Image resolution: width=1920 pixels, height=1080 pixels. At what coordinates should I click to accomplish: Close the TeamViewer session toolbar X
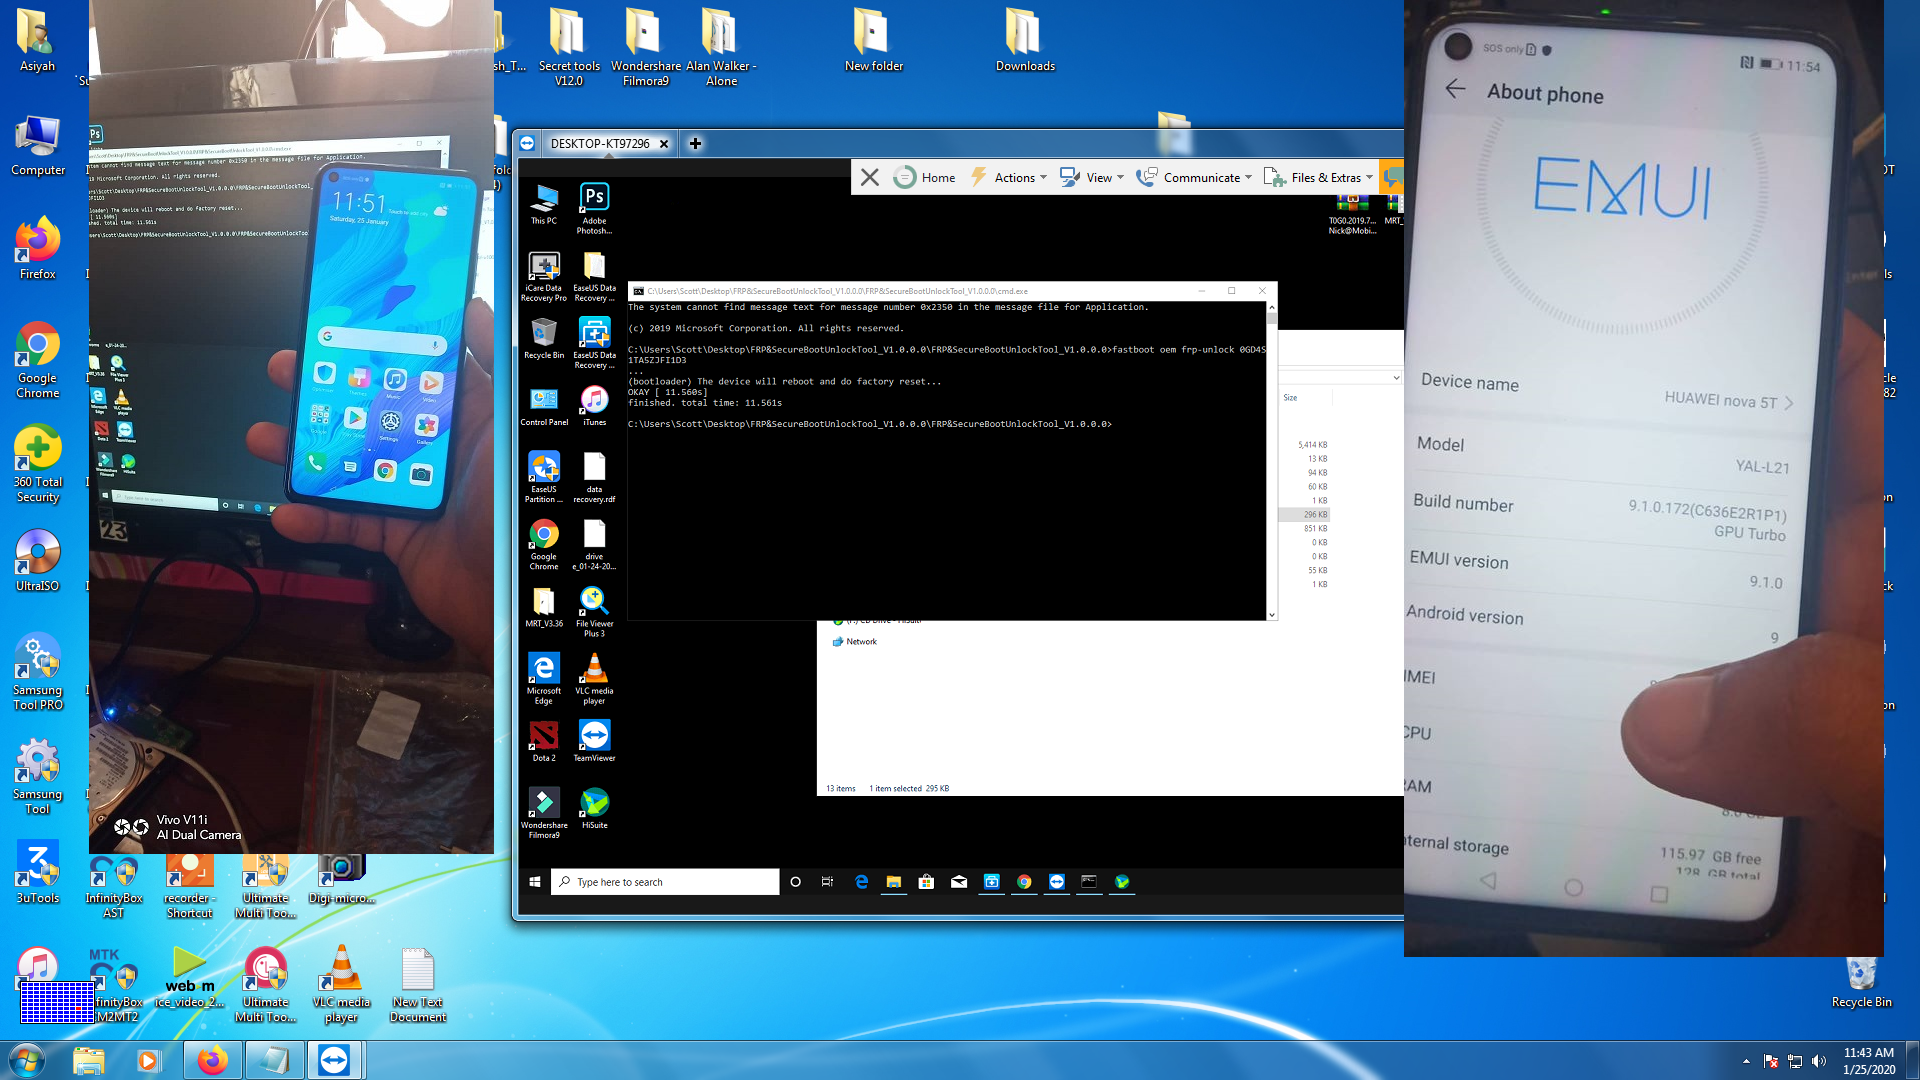[869, 177]
